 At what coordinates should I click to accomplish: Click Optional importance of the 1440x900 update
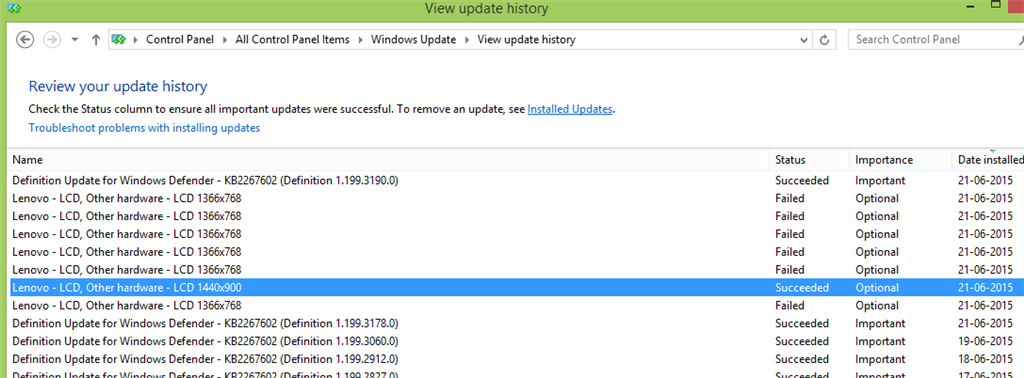point(877,288)
